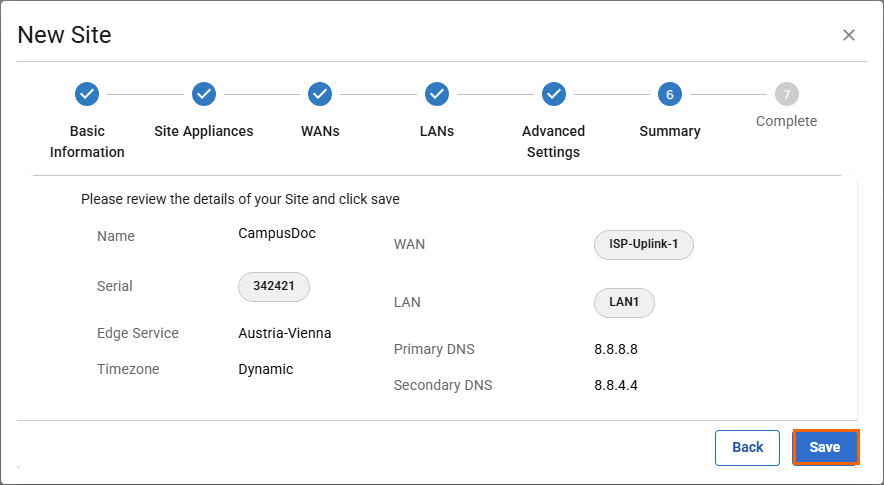Jump to the LANs step label
The image size is (884, 485).
pyautogui.click(x=437, y=131)
